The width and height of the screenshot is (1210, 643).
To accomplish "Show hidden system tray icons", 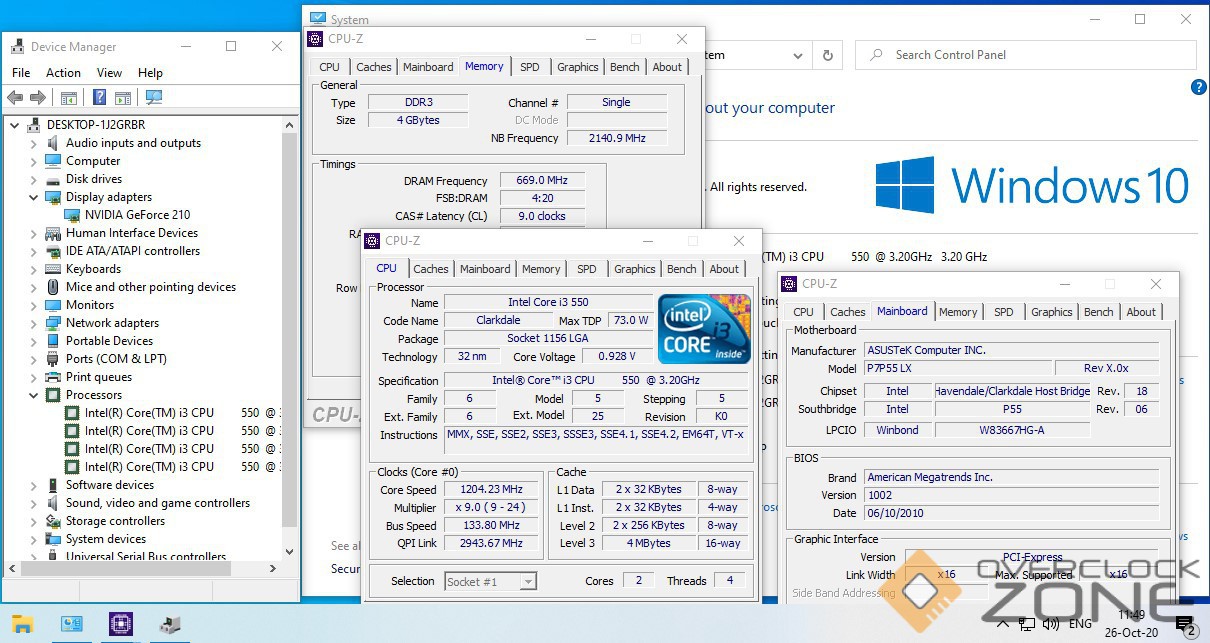I will [x=1002, y=625].
